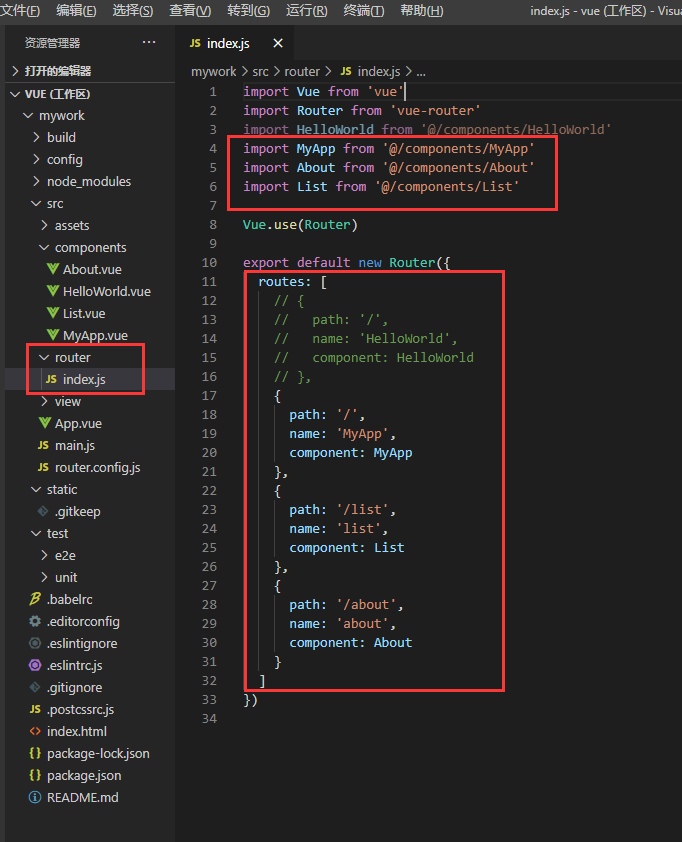Open package.json file name in the tree
This screenshot has height=842, width=682.
tap(84, 775)
